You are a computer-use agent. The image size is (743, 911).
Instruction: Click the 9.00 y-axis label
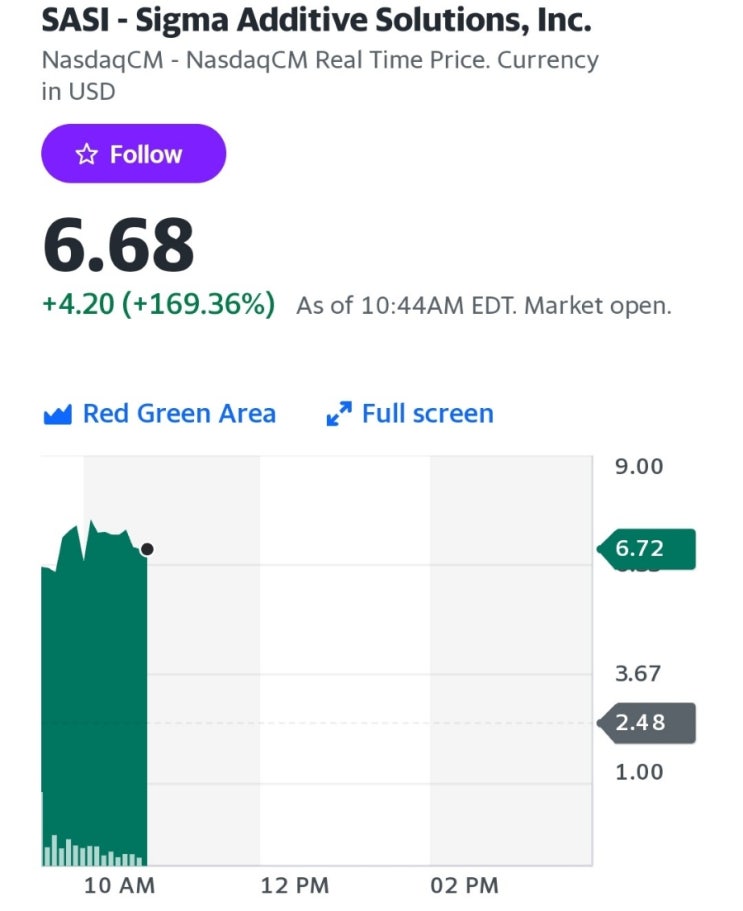point(638,467)
